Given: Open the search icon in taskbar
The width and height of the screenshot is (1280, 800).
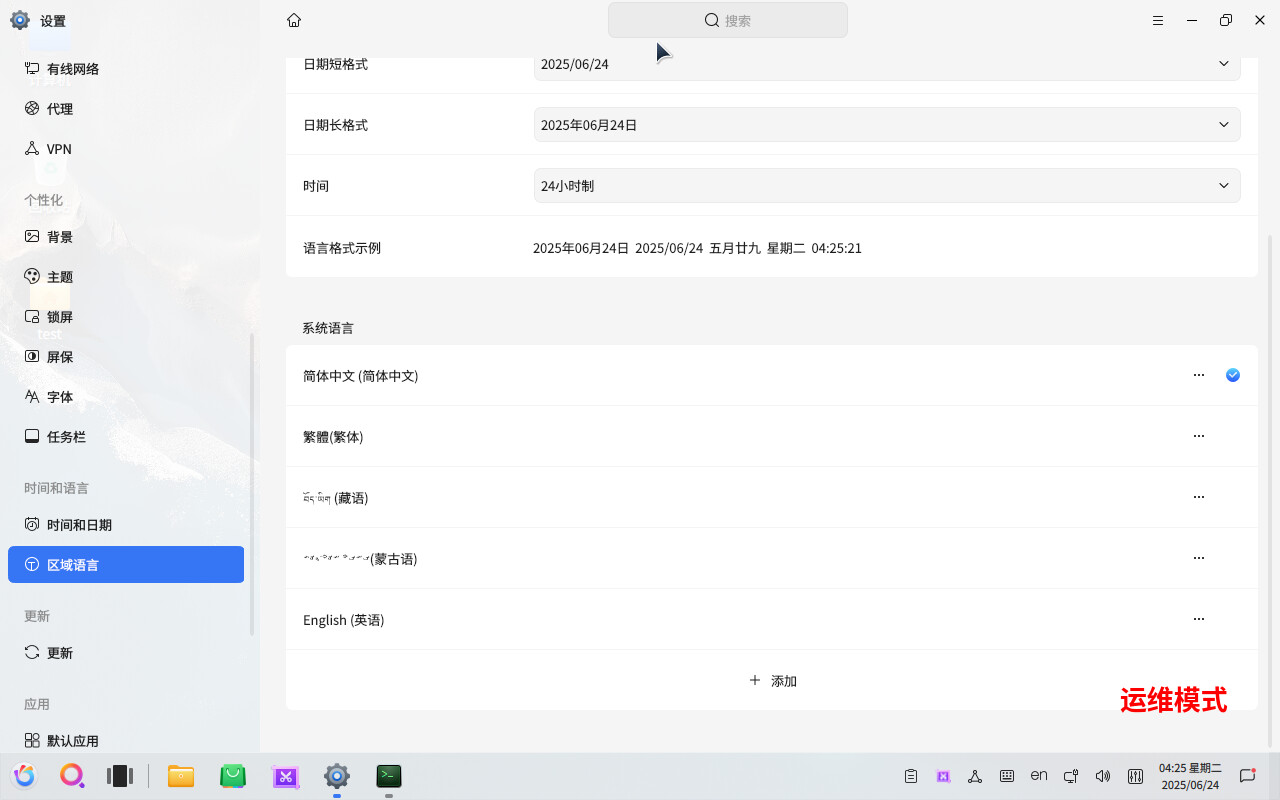Looking at the screenshot, I should 73,776.
